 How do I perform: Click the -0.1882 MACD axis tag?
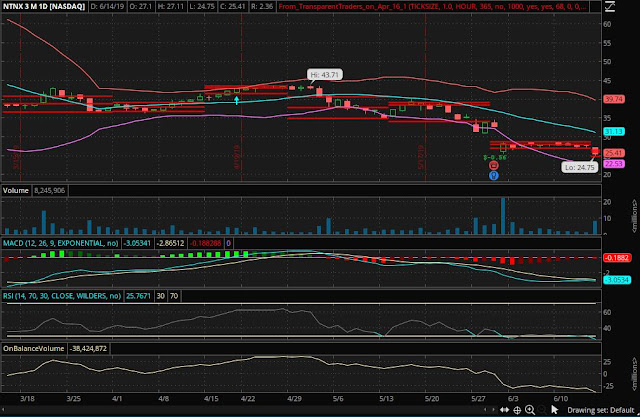coord(616,257)
